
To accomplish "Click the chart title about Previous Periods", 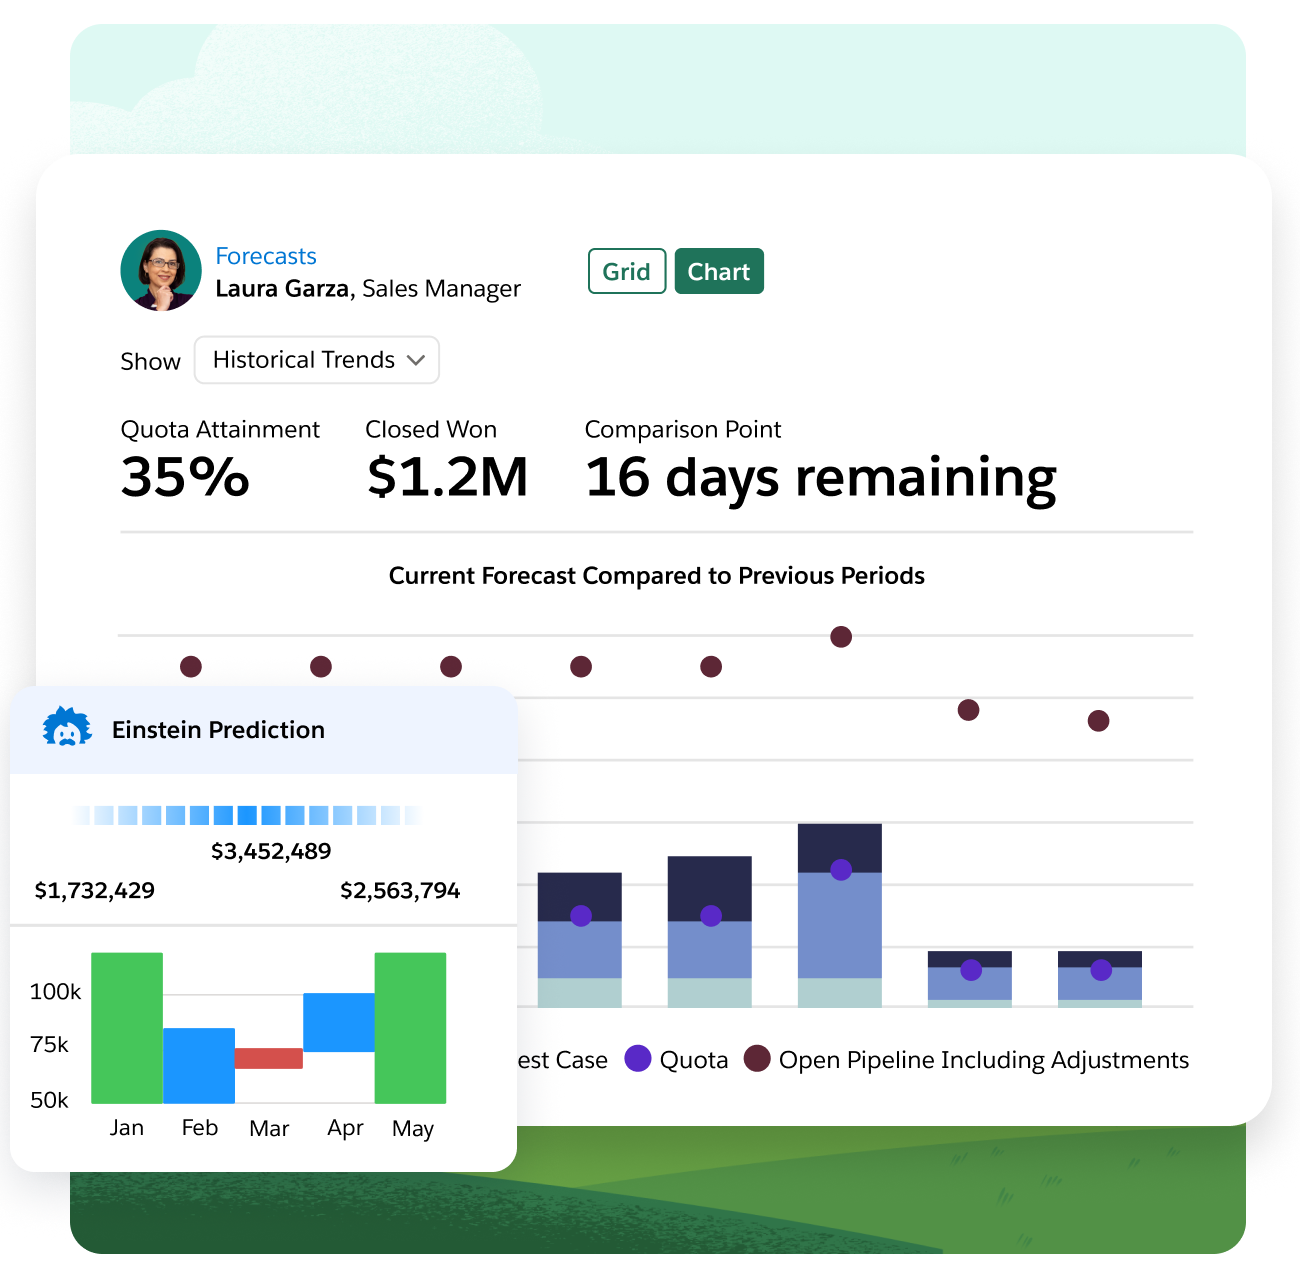I will 657,576.
